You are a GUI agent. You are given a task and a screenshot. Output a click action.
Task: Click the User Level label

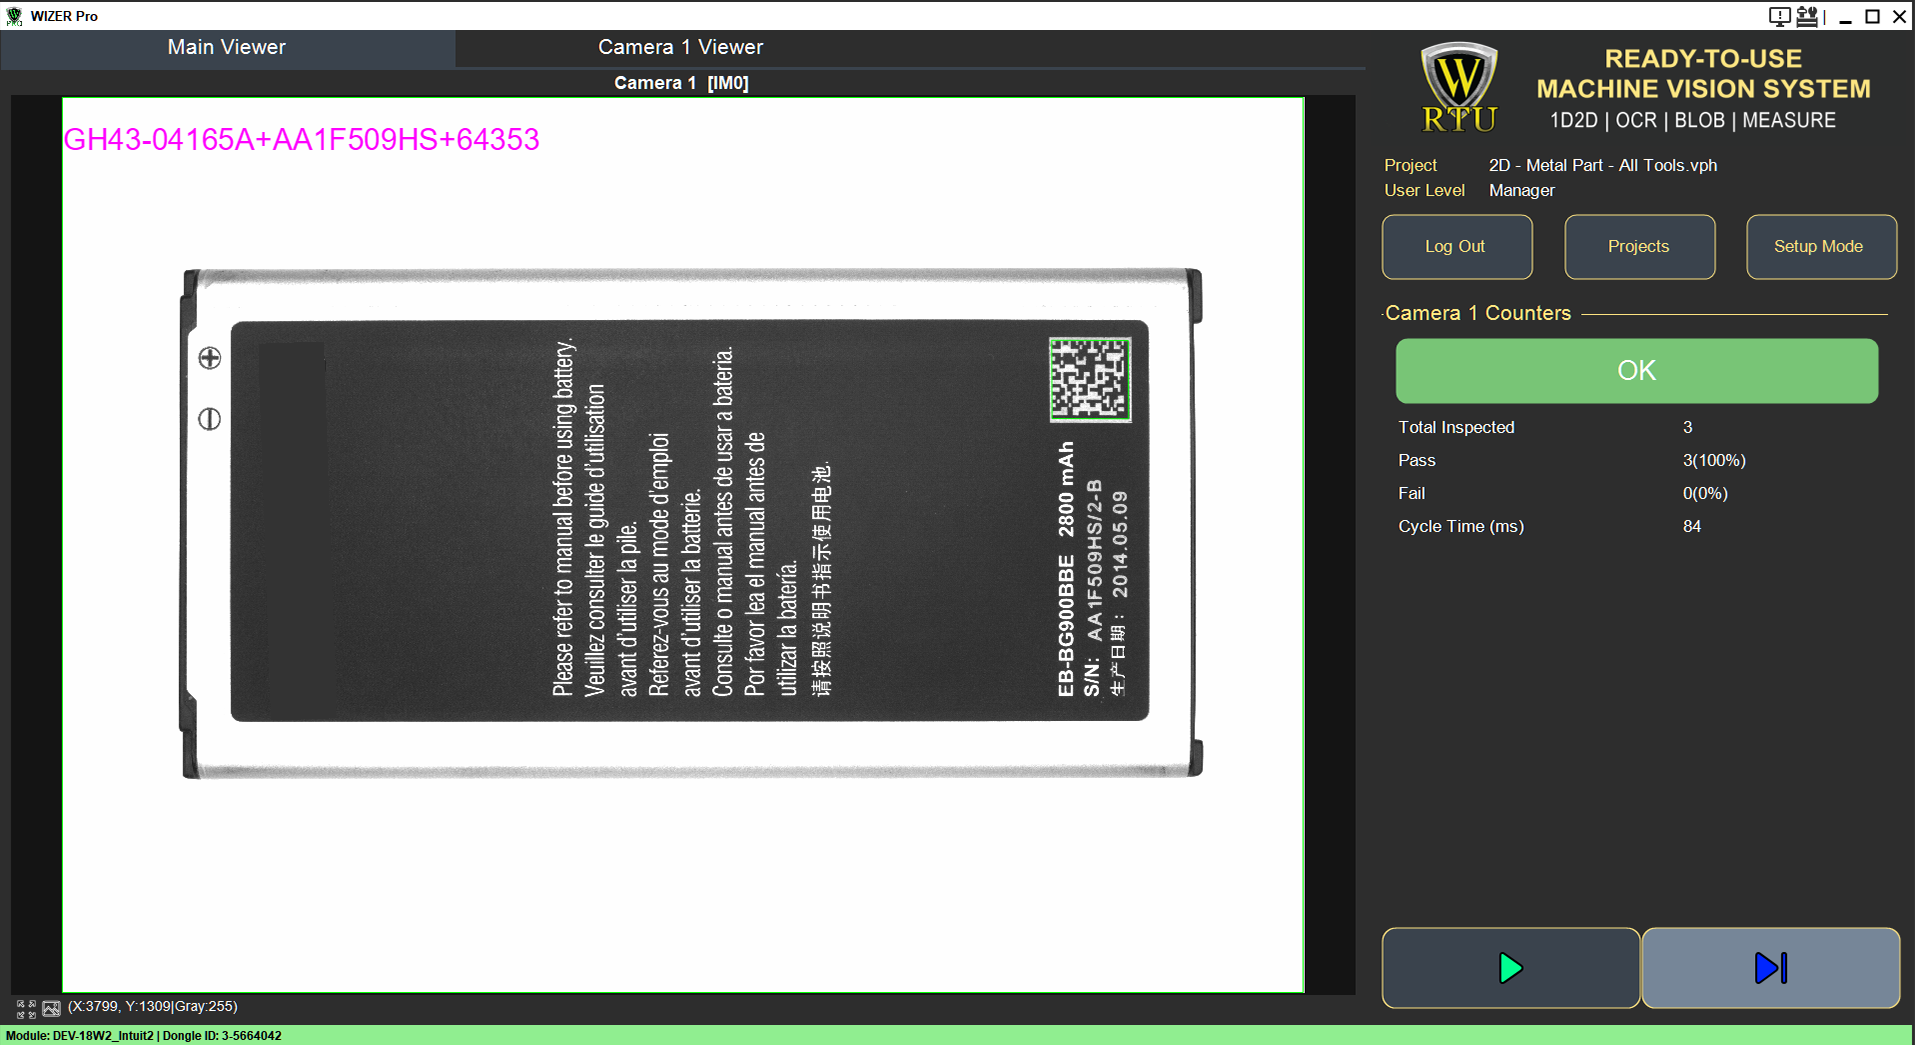1424,191
